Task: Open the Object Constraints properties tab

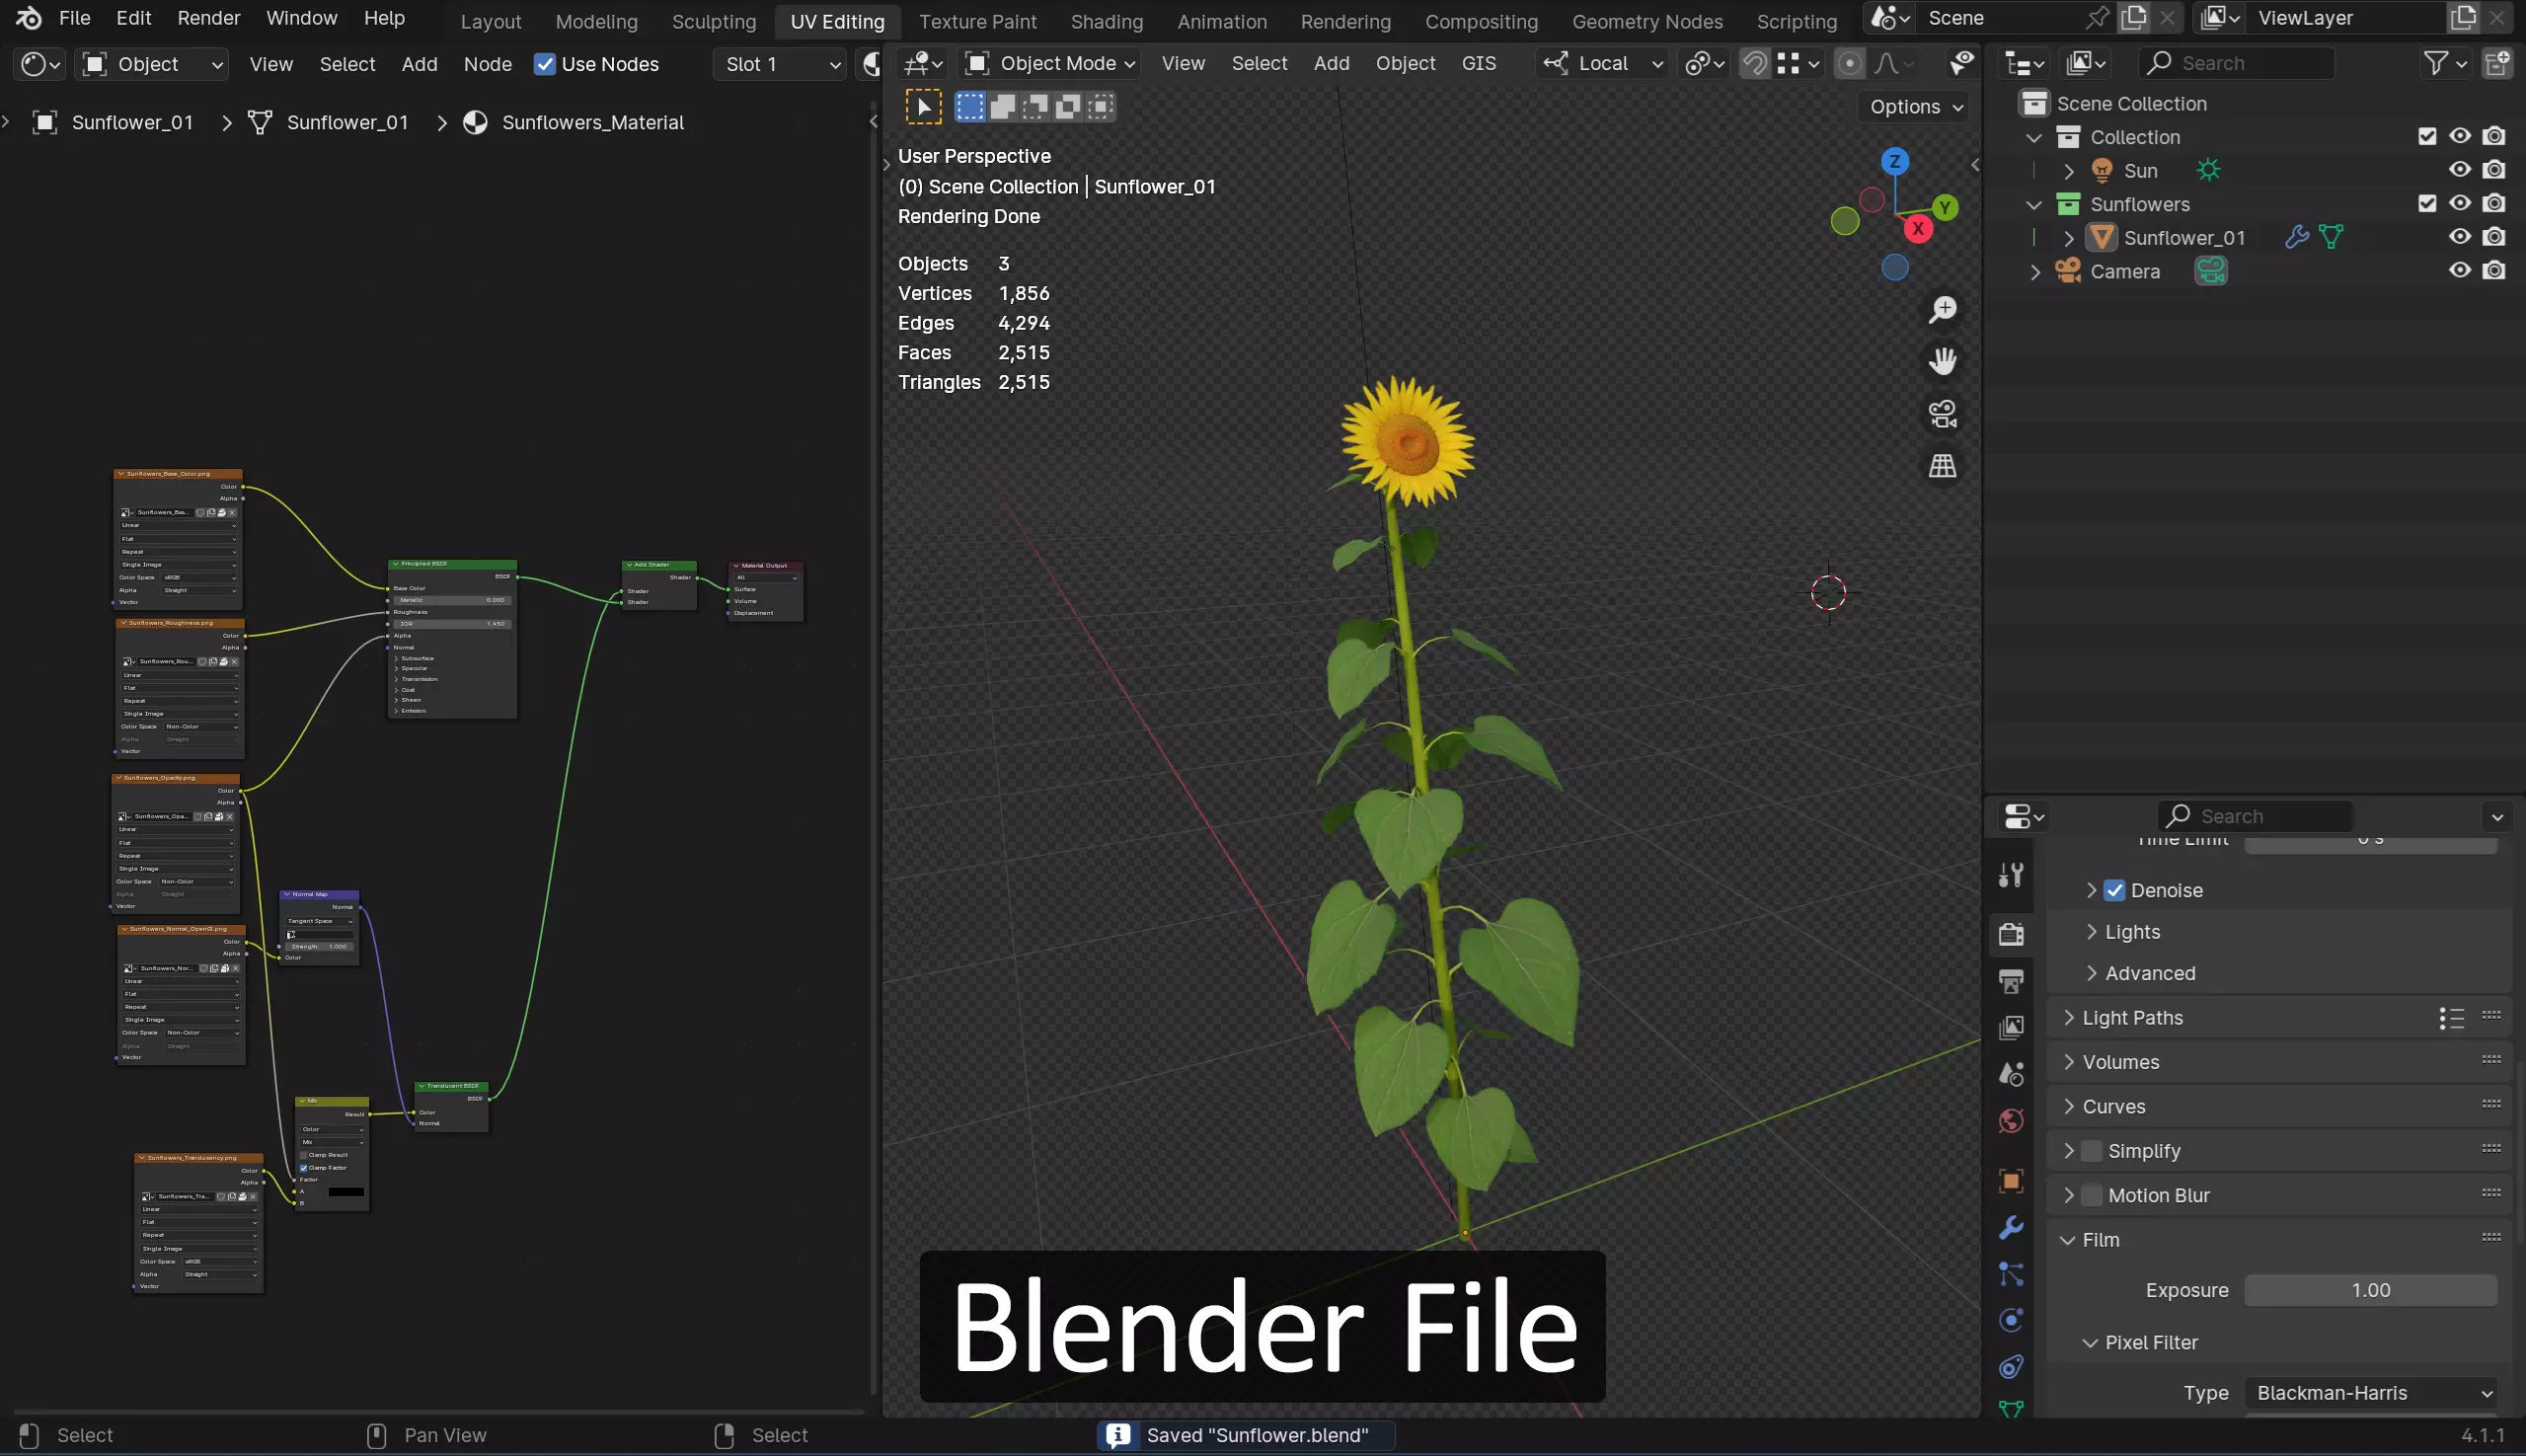Action: pos(2011,1367)
